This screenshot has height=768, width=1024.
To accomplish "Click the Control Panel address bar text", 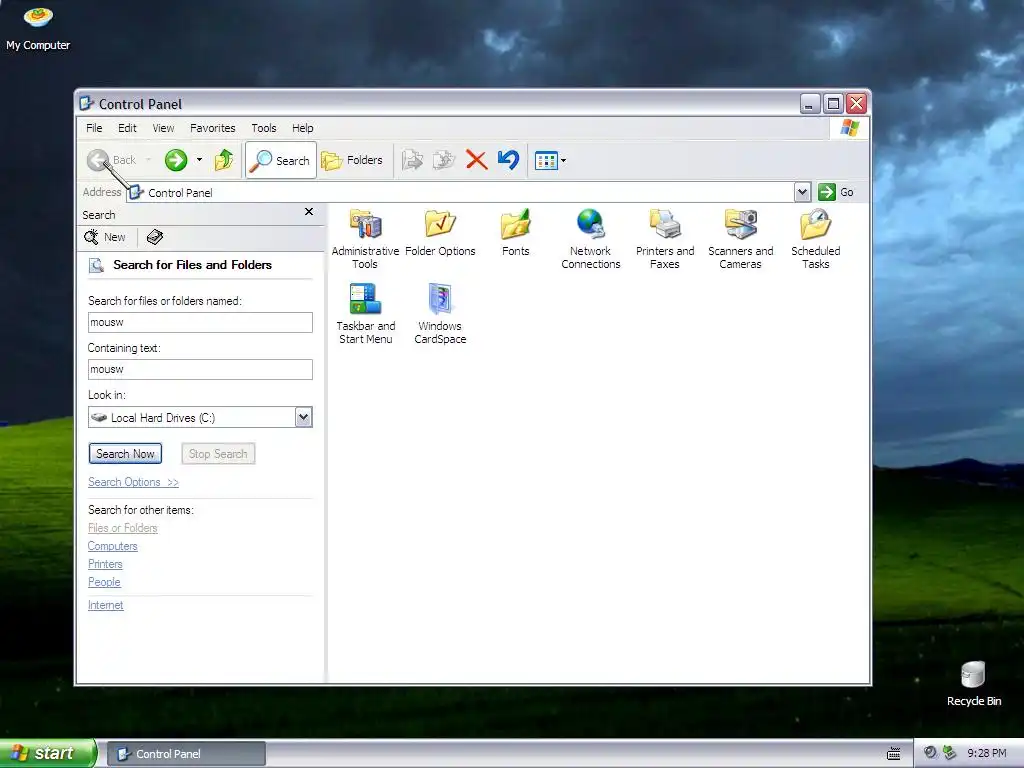I will tap(180, 193).
